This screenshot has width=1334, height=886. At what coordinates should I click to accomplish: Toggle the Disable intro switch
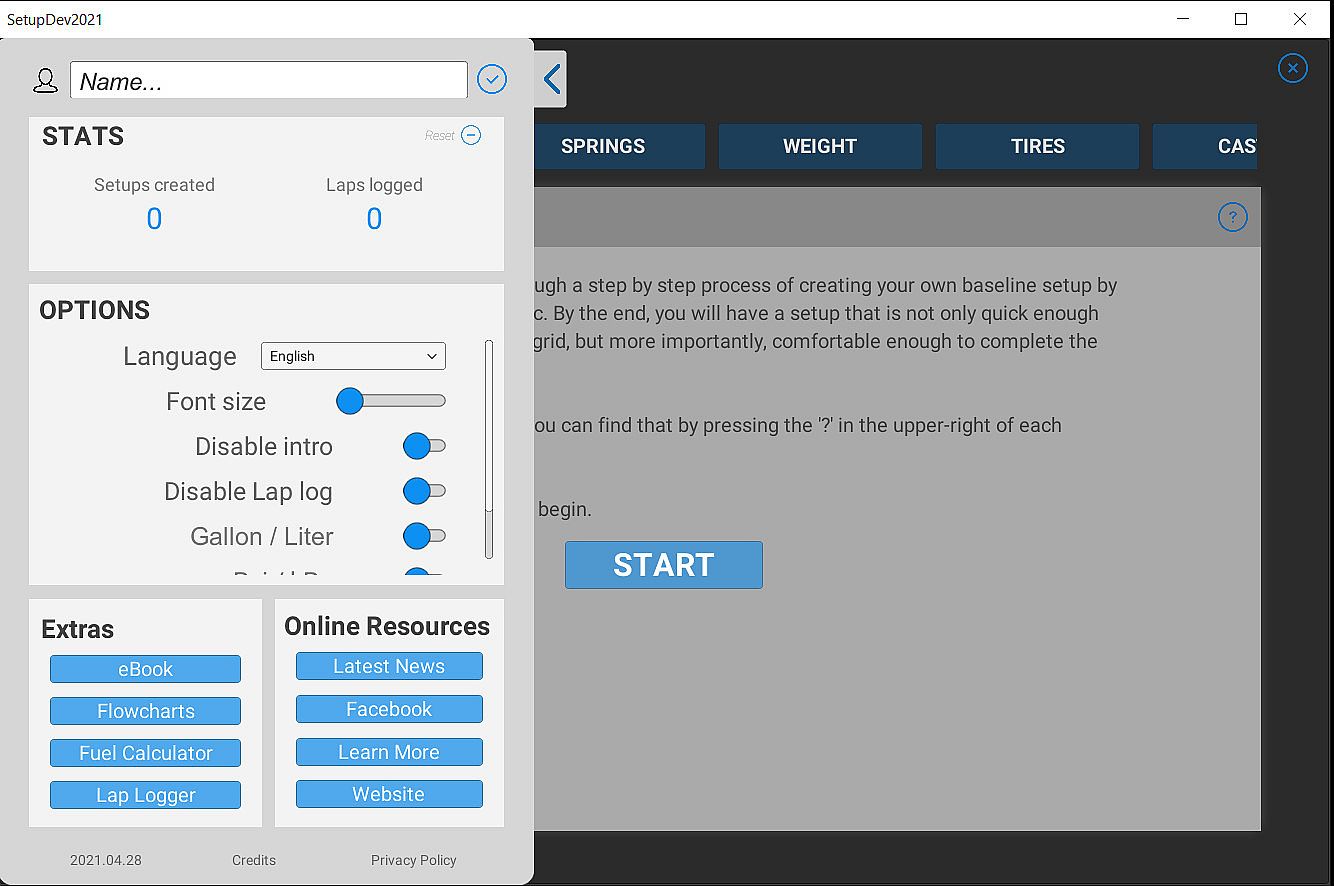tap(424, 446)
